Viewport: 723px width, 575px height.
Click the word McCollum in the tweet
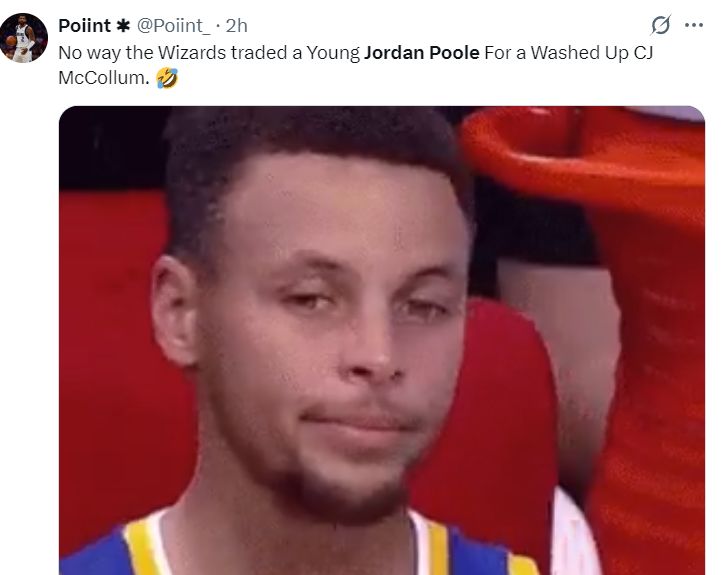pyautogui.click(x=104, y=78)
